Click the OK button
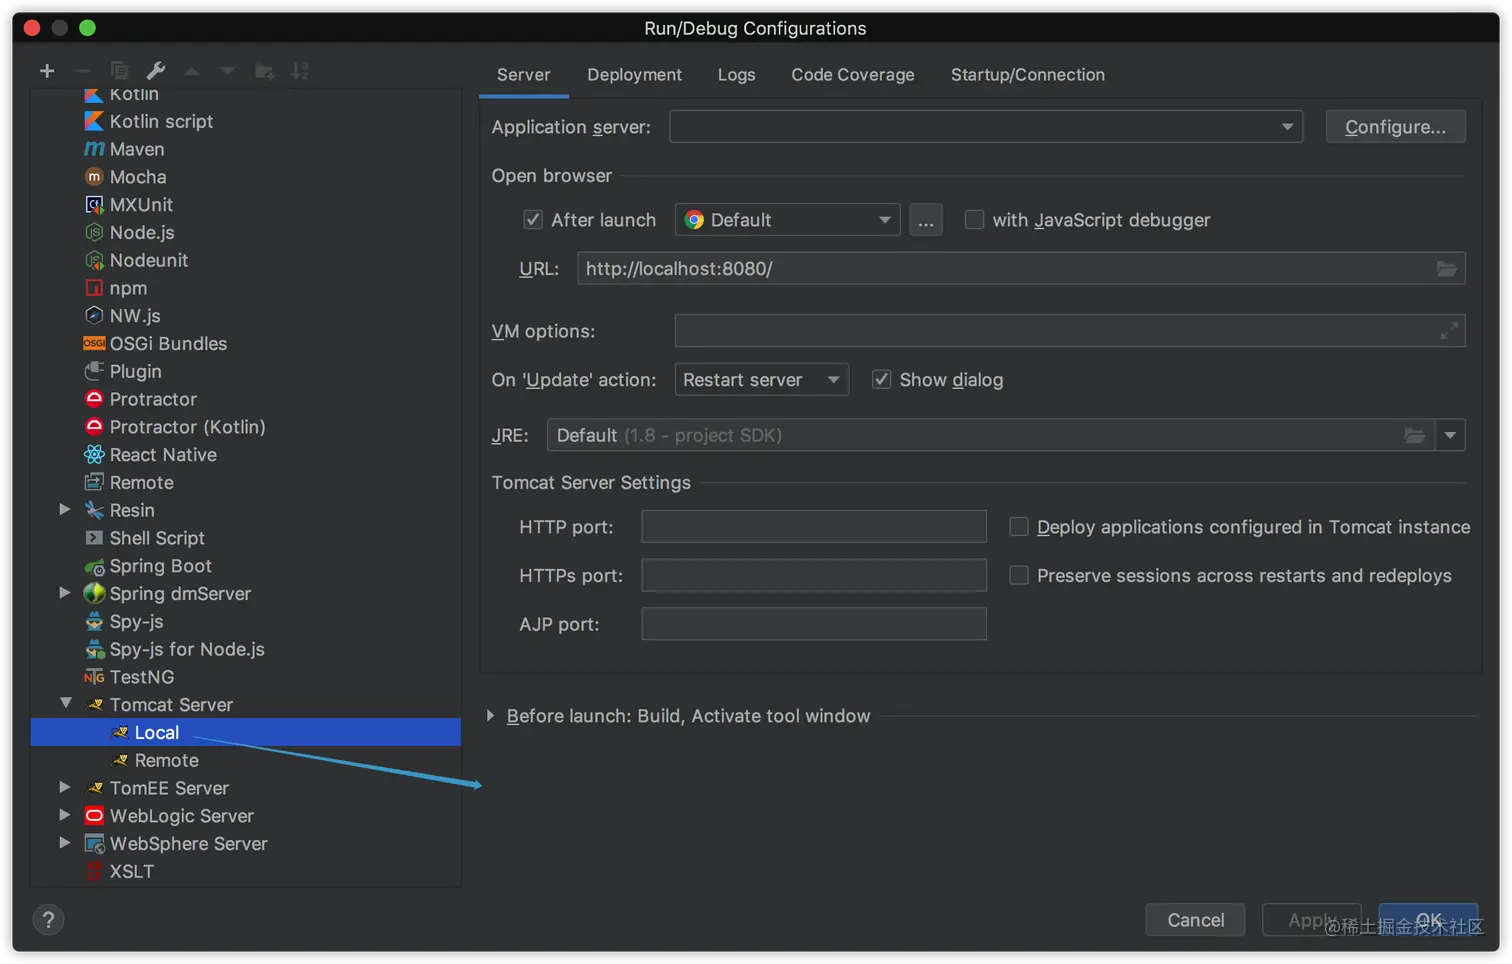This screenshot has height=964, width=1512. (x=1428, y=920)
